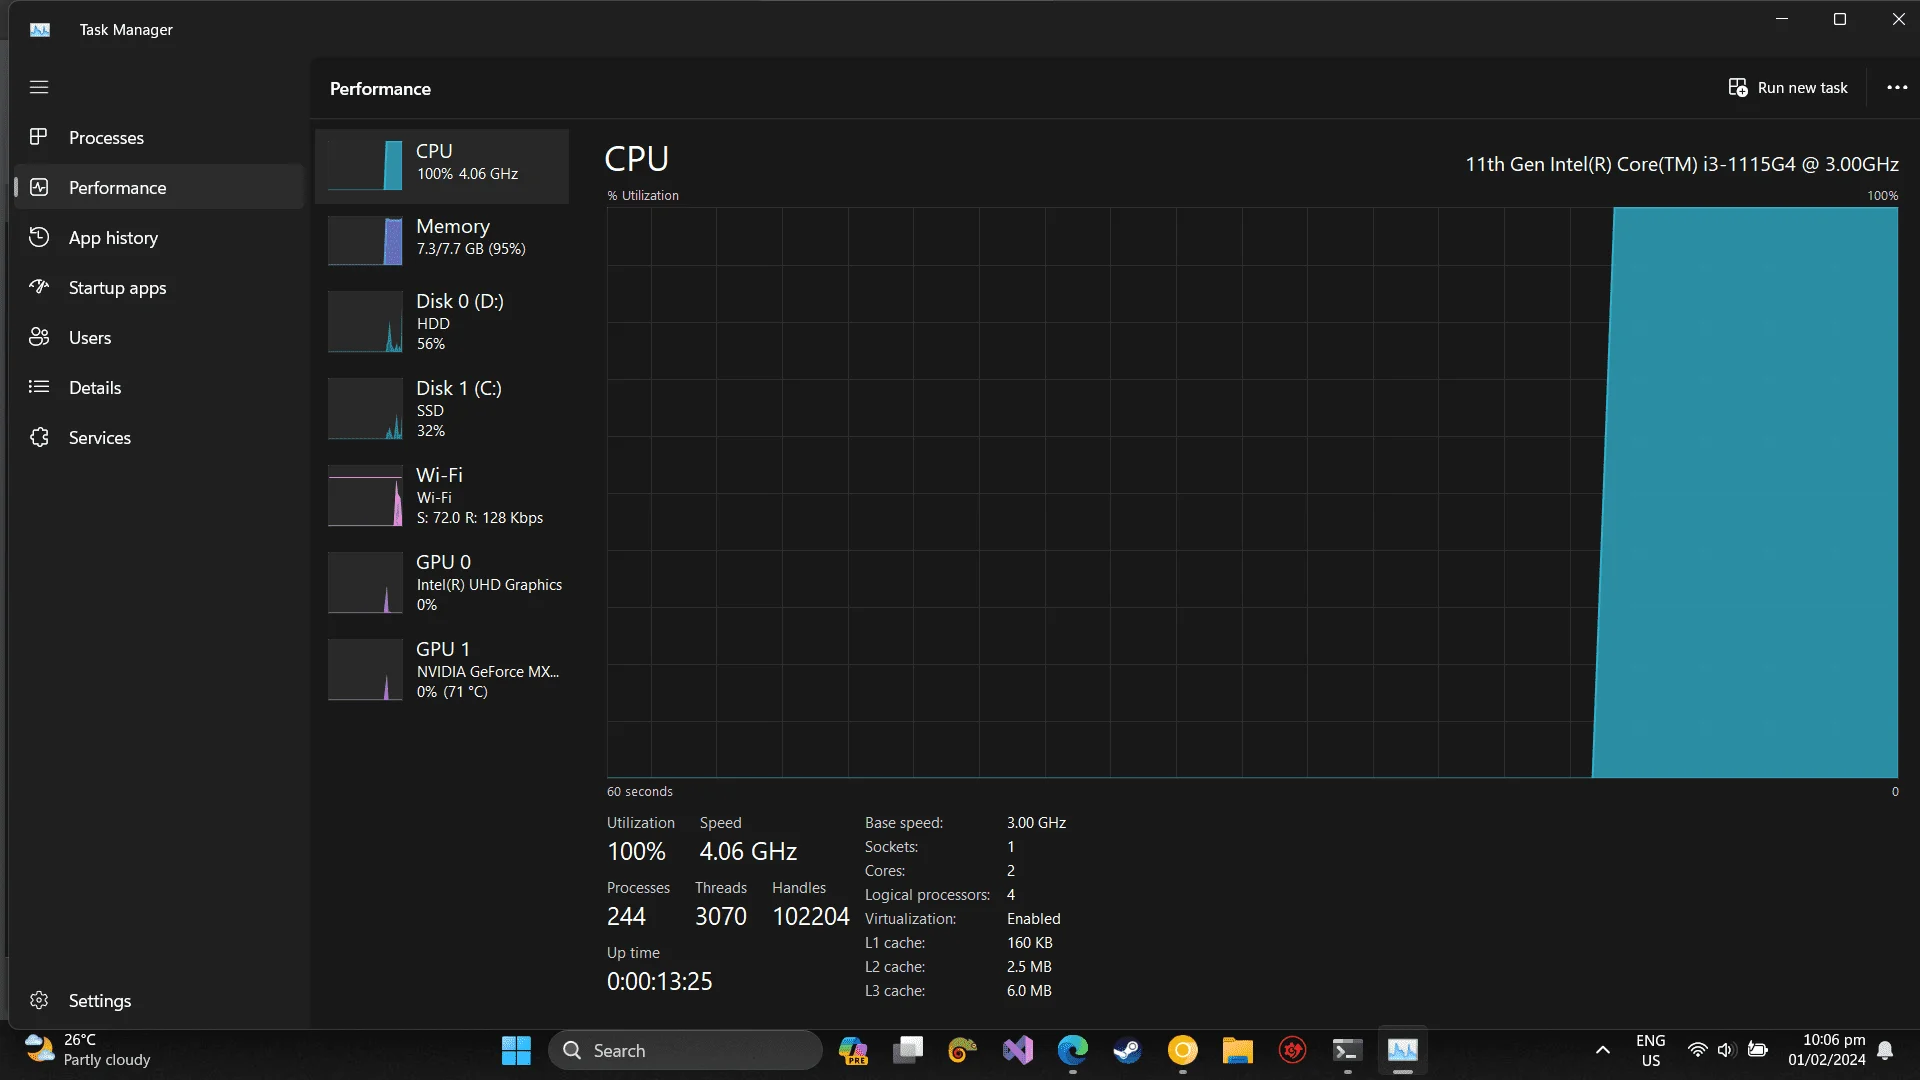Open the Windows Start menu
The width and height of the screenshot is (1920, 1080).
(516, 1050)
